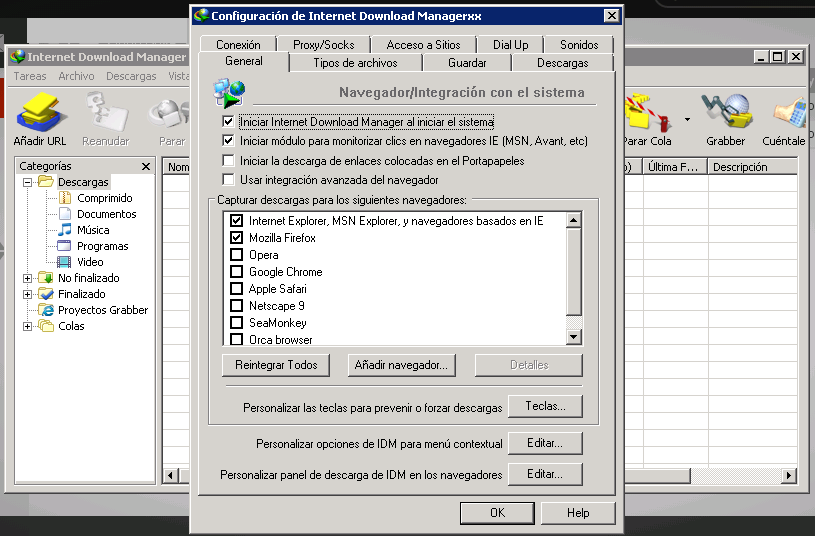
Task: Open the Descargas menu in main window
Action: pyautogui.click(x=131, y=76)
